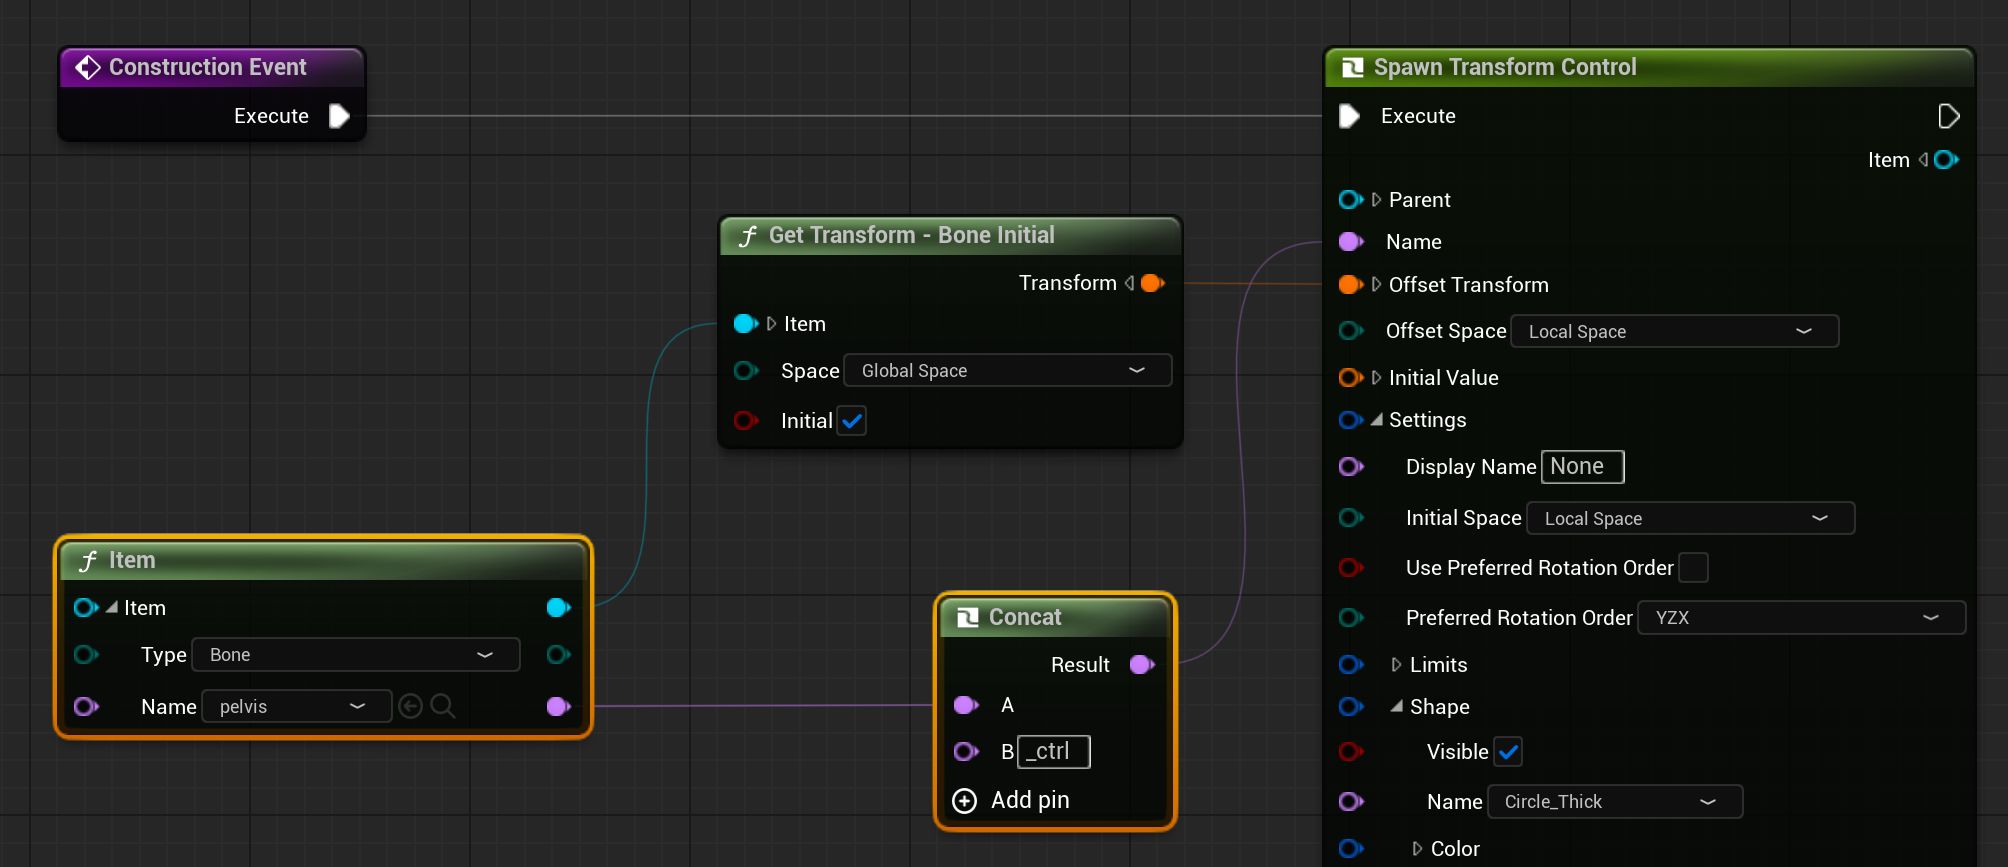Select the Spawn Transform Control node title
The image size is (2008, 867).
click(x=1505, y=67)
